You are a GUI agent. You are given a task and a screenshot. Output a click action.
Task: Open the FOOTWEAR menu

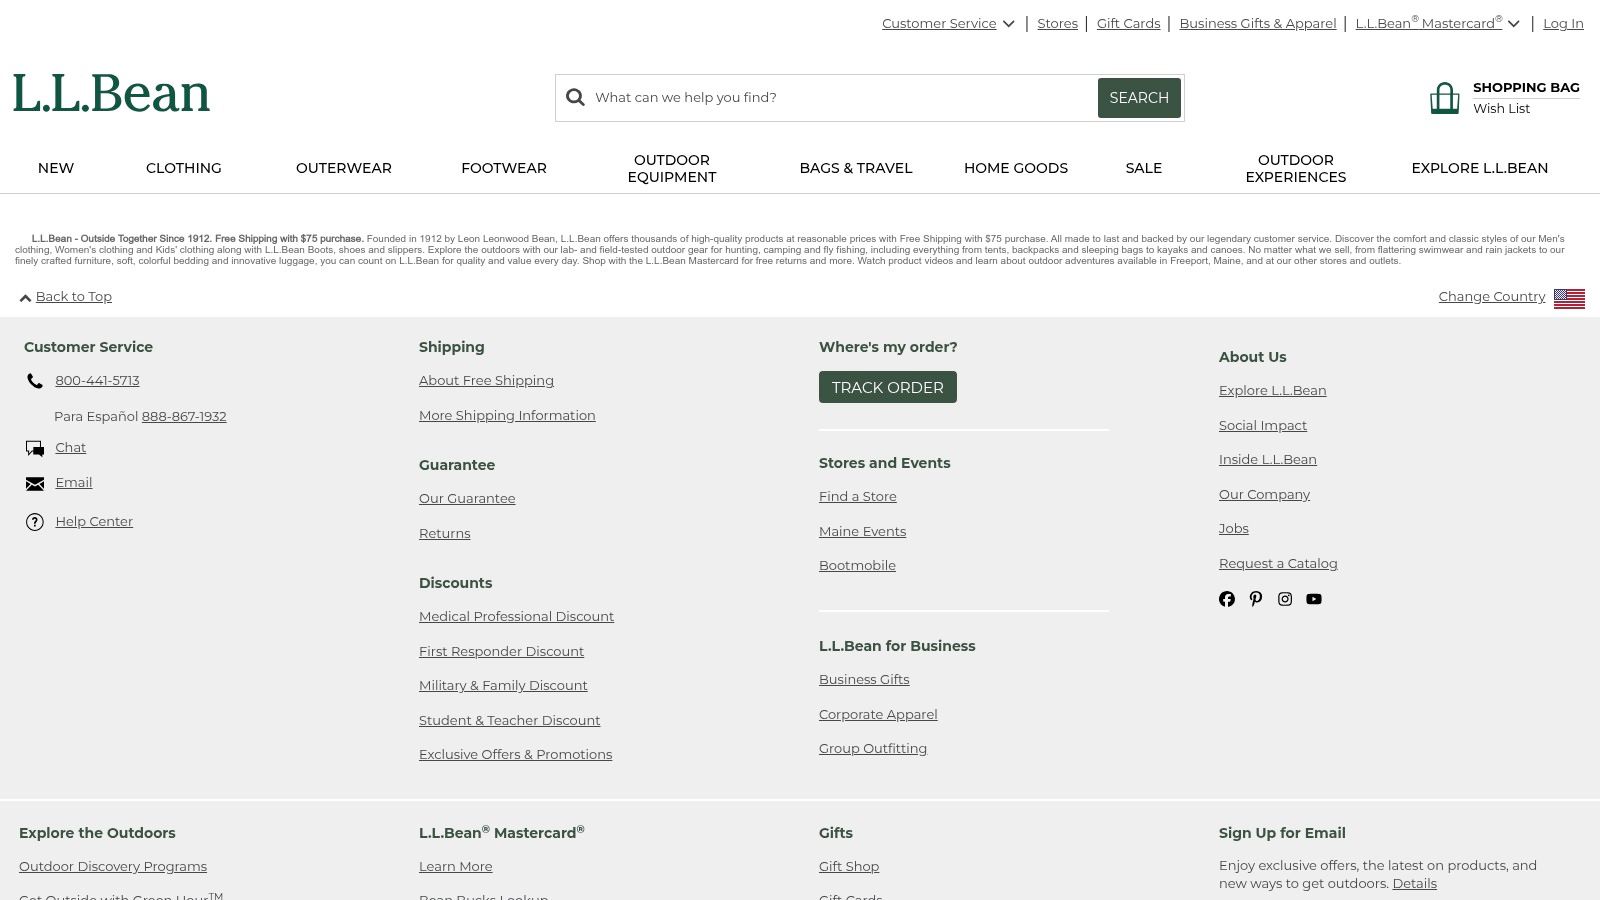tap(504, 168)
